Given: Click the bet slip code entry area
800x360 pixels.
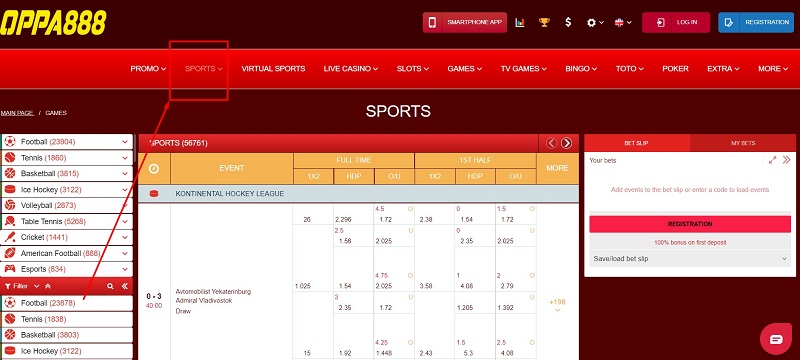Looking at the screenshot, I should tap(690, 190).
